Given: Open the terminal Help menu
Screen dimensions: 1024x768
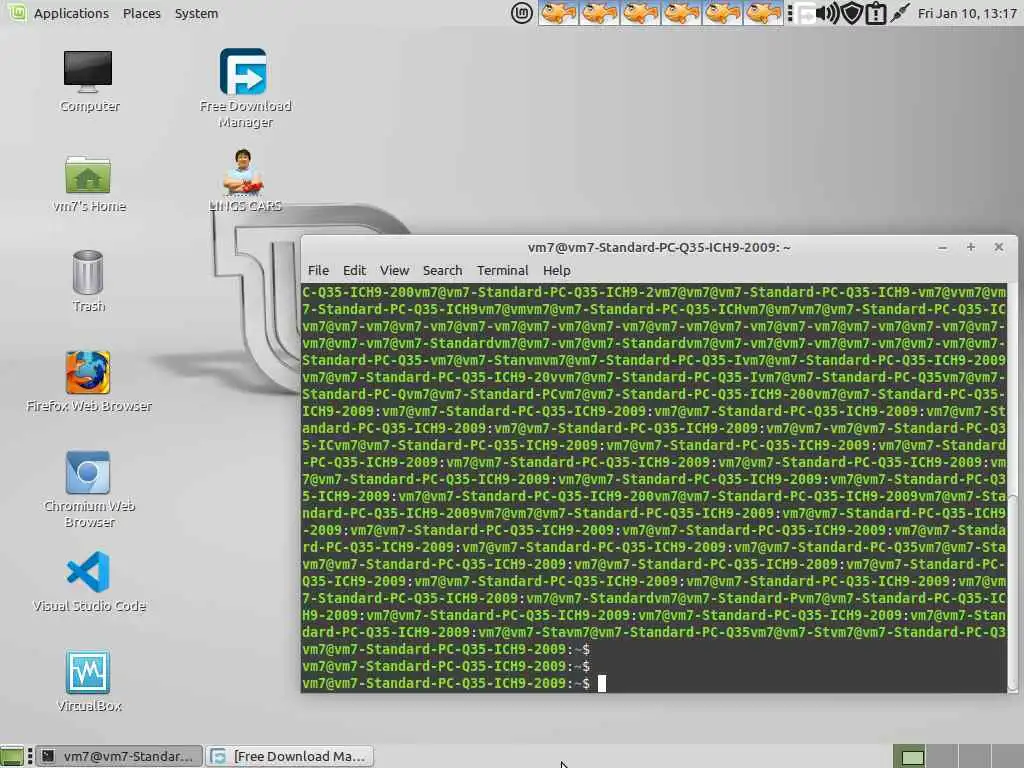Looking at the screenshot, I should (x=556, y=270).
